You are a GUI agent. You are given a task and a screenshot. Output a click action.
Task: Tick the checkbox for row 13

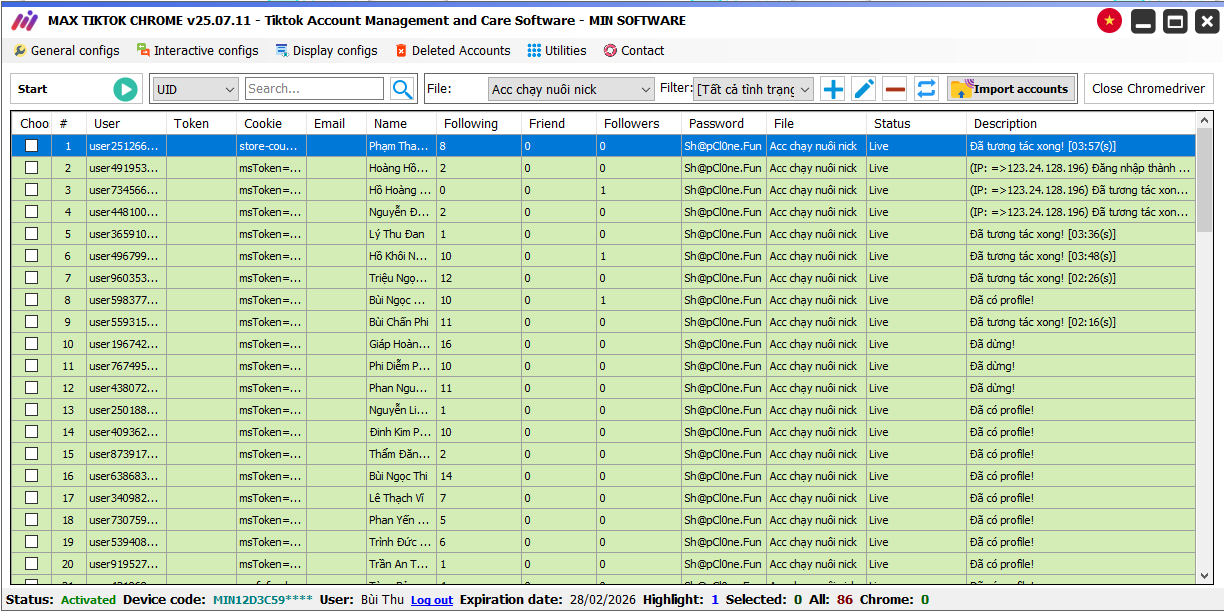click(32, 410)
